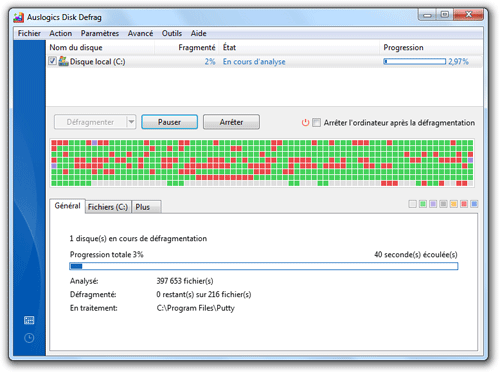The image size is (500, 373).
Task: Click the total progress bar
Action: tap(264, 266)
